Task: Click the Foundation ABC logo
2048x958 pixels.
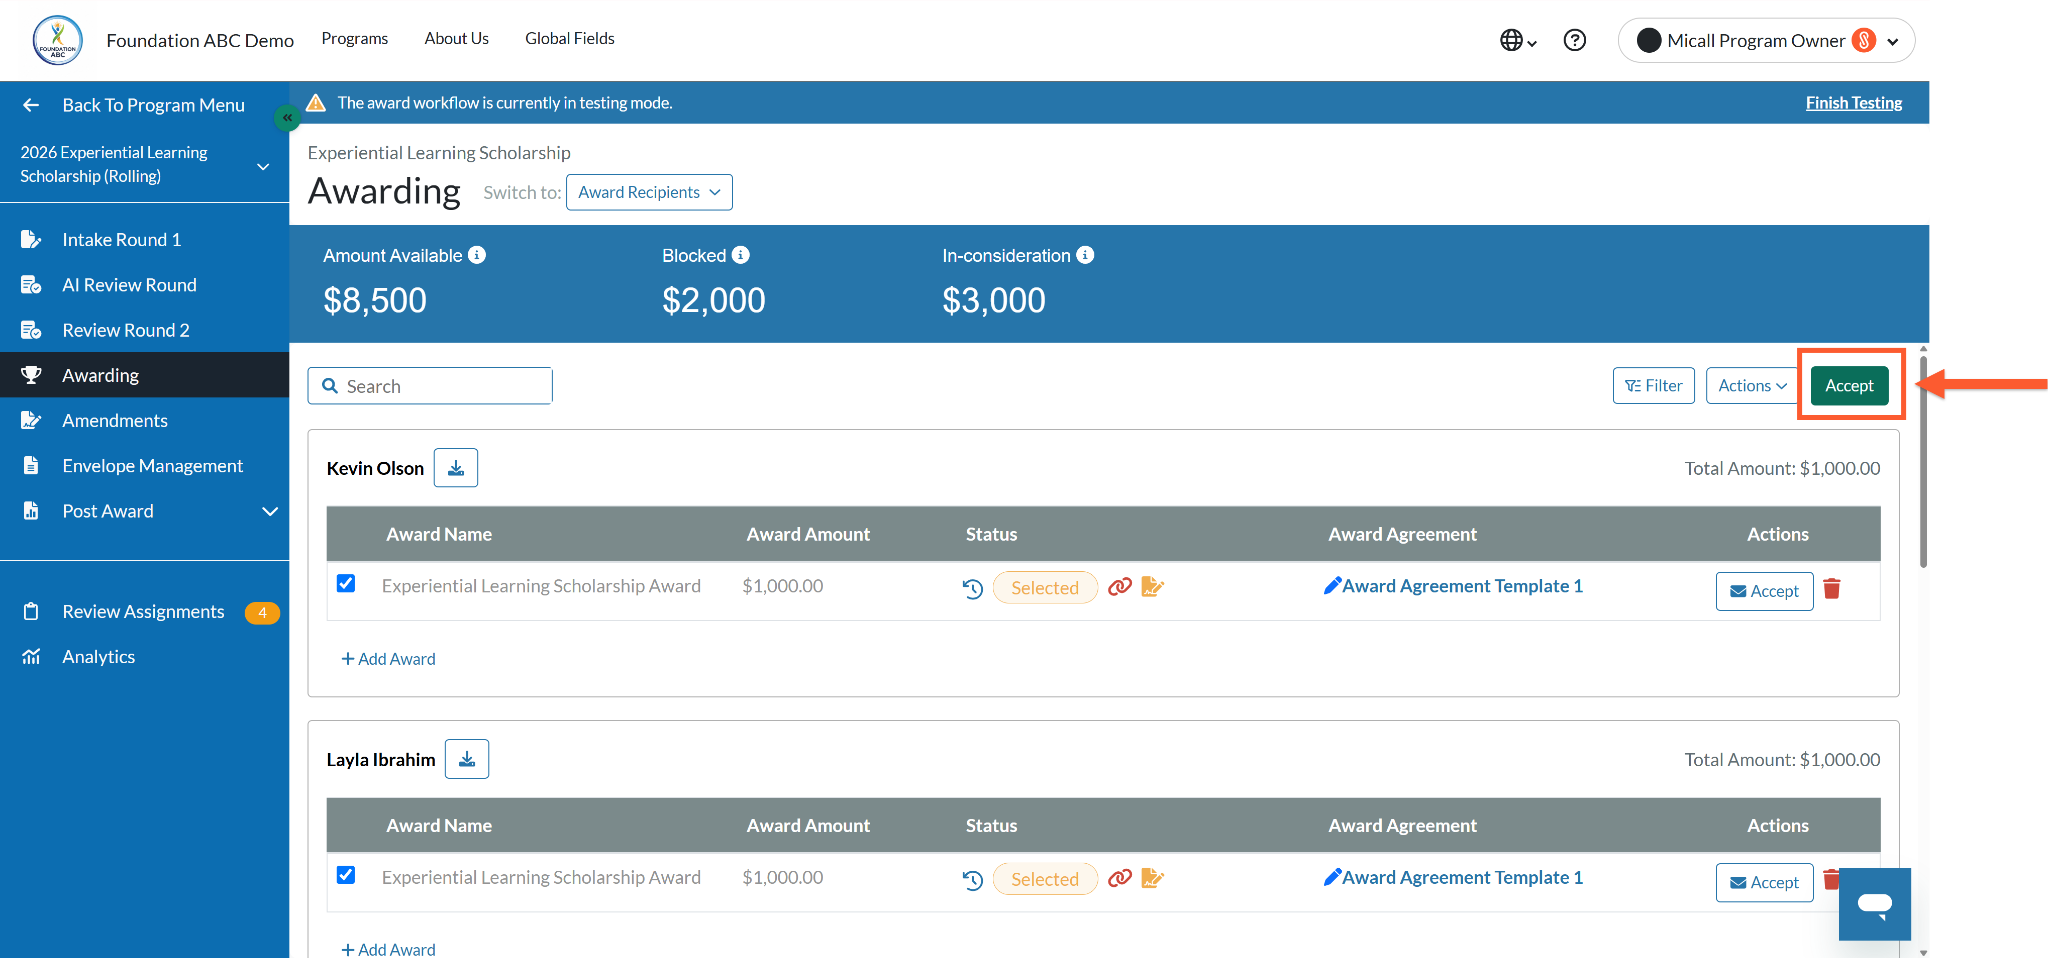Action: [58, 40]
